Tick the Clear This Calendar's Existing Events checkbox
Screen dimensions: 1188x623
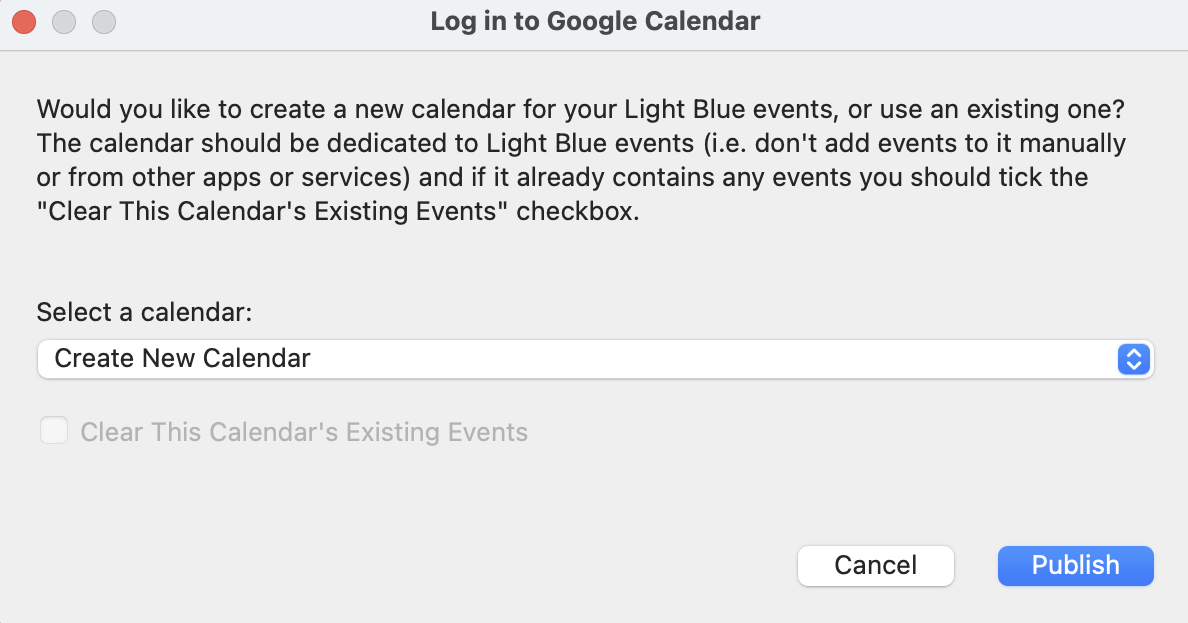tap(53, 430)
